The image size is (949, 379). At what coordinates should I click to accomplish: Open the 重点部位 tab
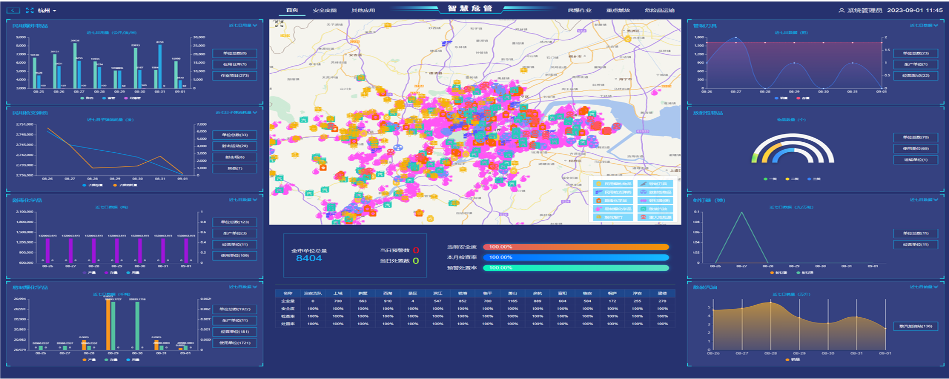(618, 10)
